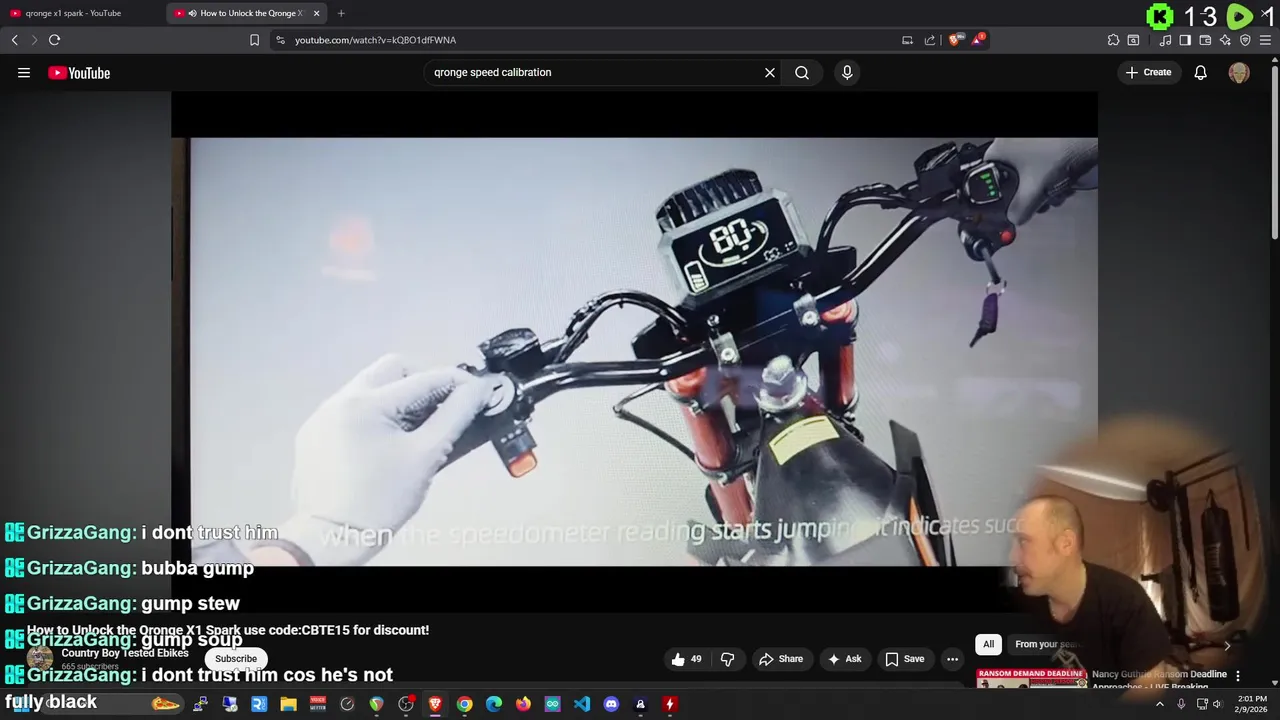Viewport: 1280px width, 720px height.
Task: Open options for the Nancy Guthrie video
Action: click(1238, 676)
